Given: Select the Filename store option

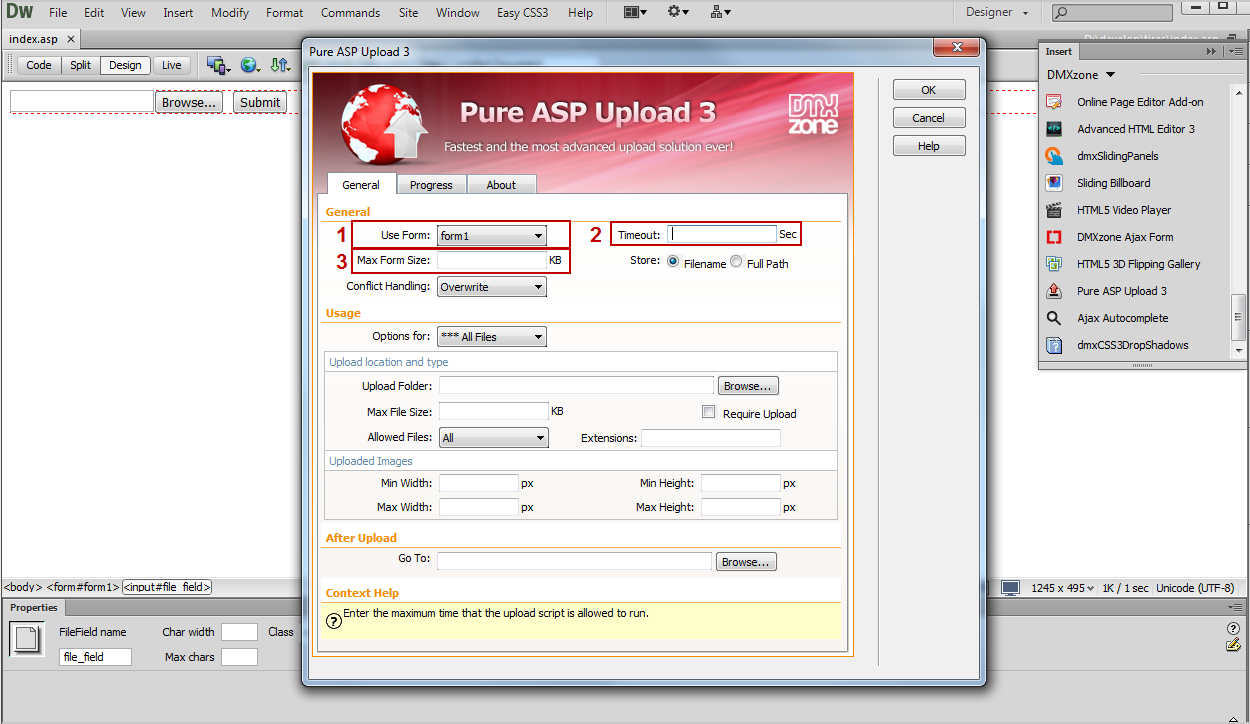Looking at the screenshot, I should pos(673,262).
